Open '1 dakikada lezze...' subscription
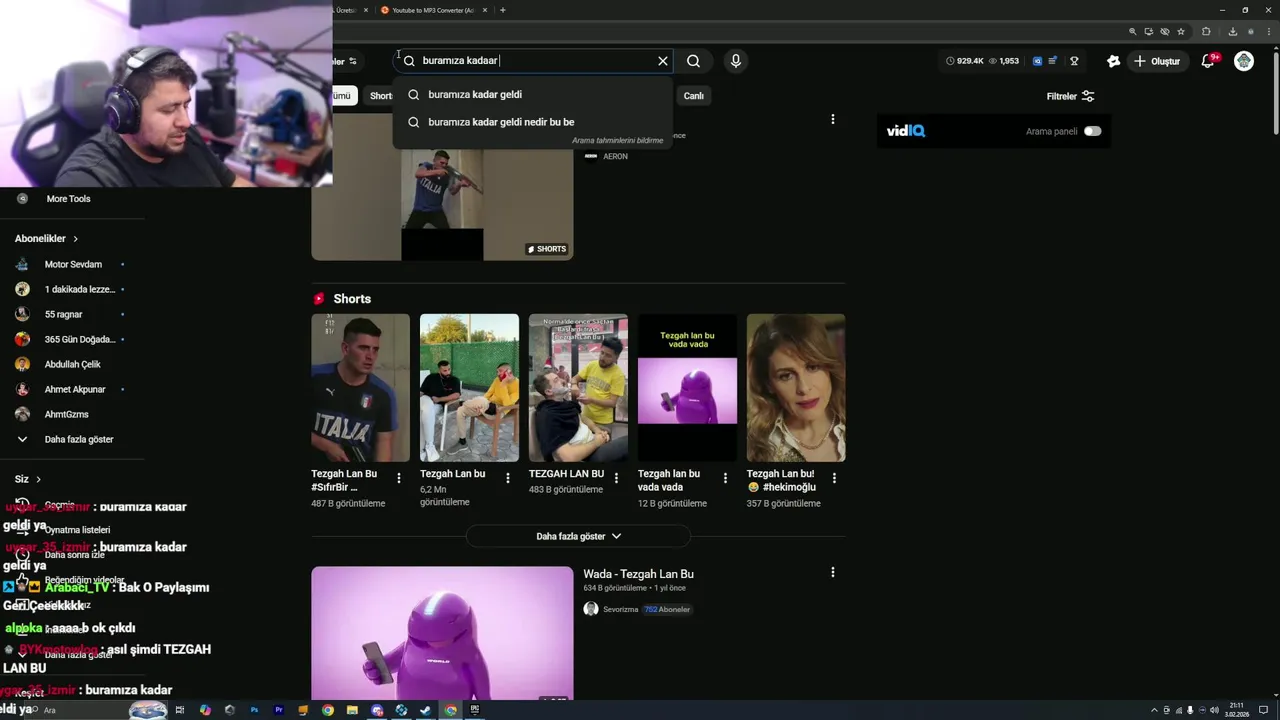 [x=72, y=289]
